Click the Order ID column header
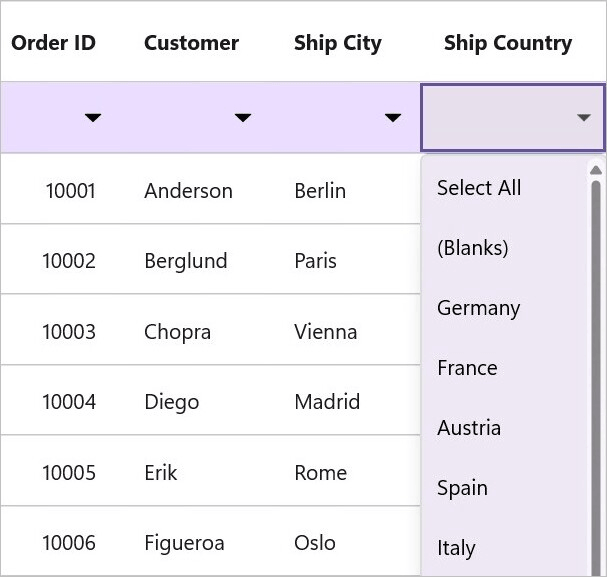The width and height of the screenshot is (607, 577). tap(53, 43)
